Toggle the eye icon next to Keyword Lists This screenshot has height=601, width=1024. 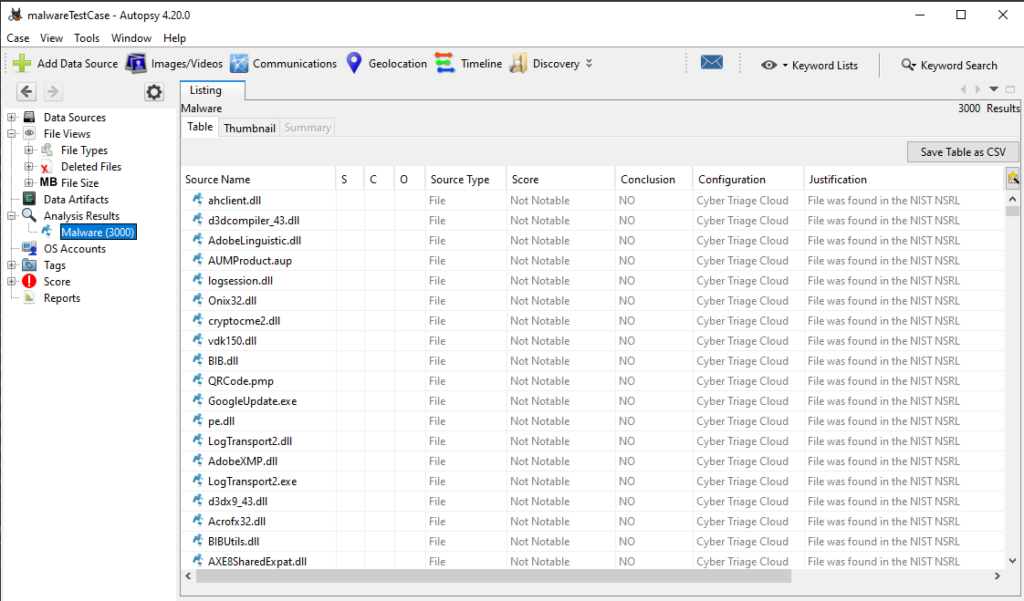click(767, 65)
